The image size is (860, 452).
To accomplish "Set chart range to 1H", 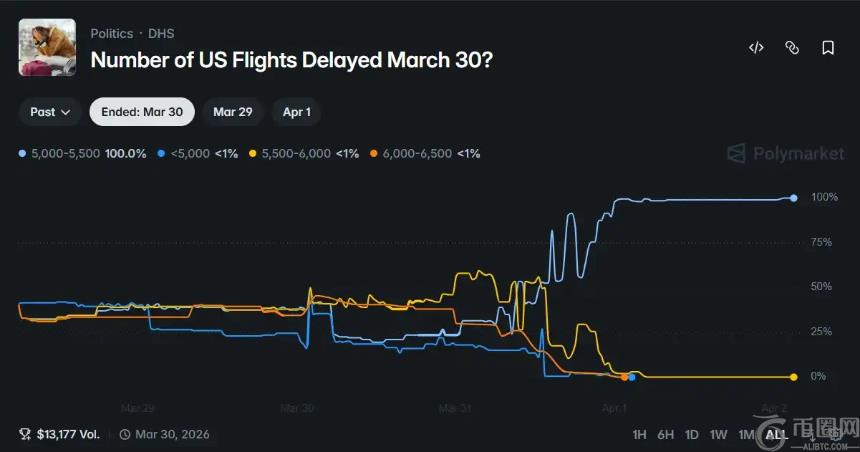I will point(641,434).
